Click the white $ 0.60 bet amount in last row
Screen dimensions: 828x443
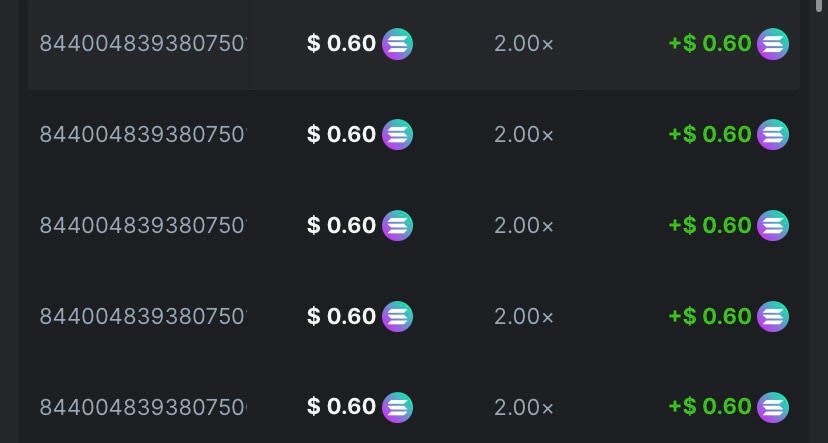point(342,407)
